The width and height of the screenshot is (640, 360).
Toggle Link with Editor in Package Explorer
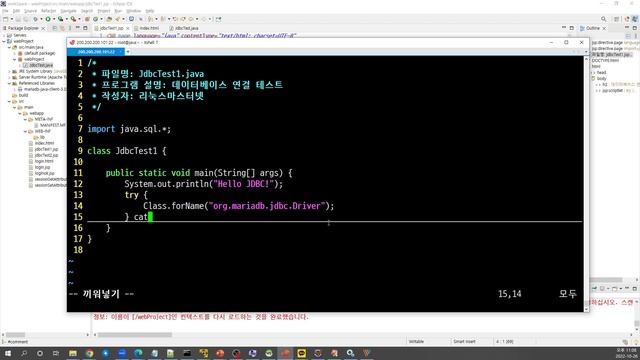click(x=62, y=28)
